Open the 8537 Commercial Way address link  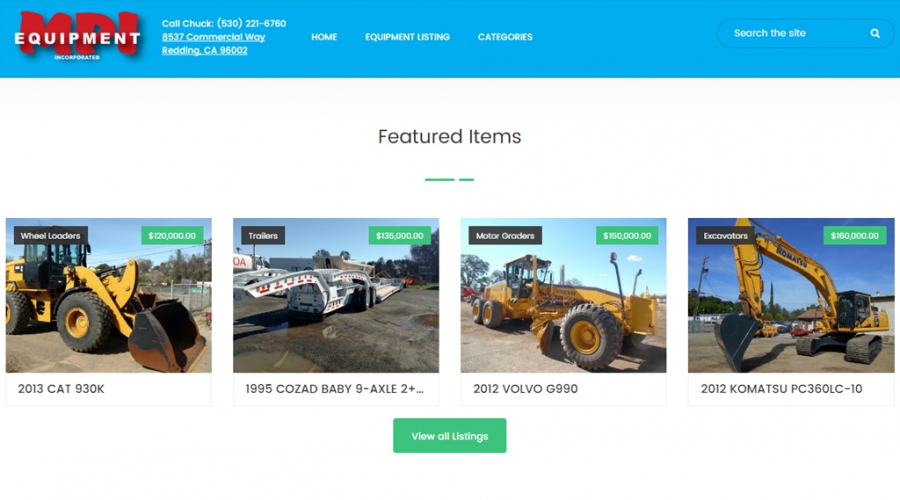[213, 37]
